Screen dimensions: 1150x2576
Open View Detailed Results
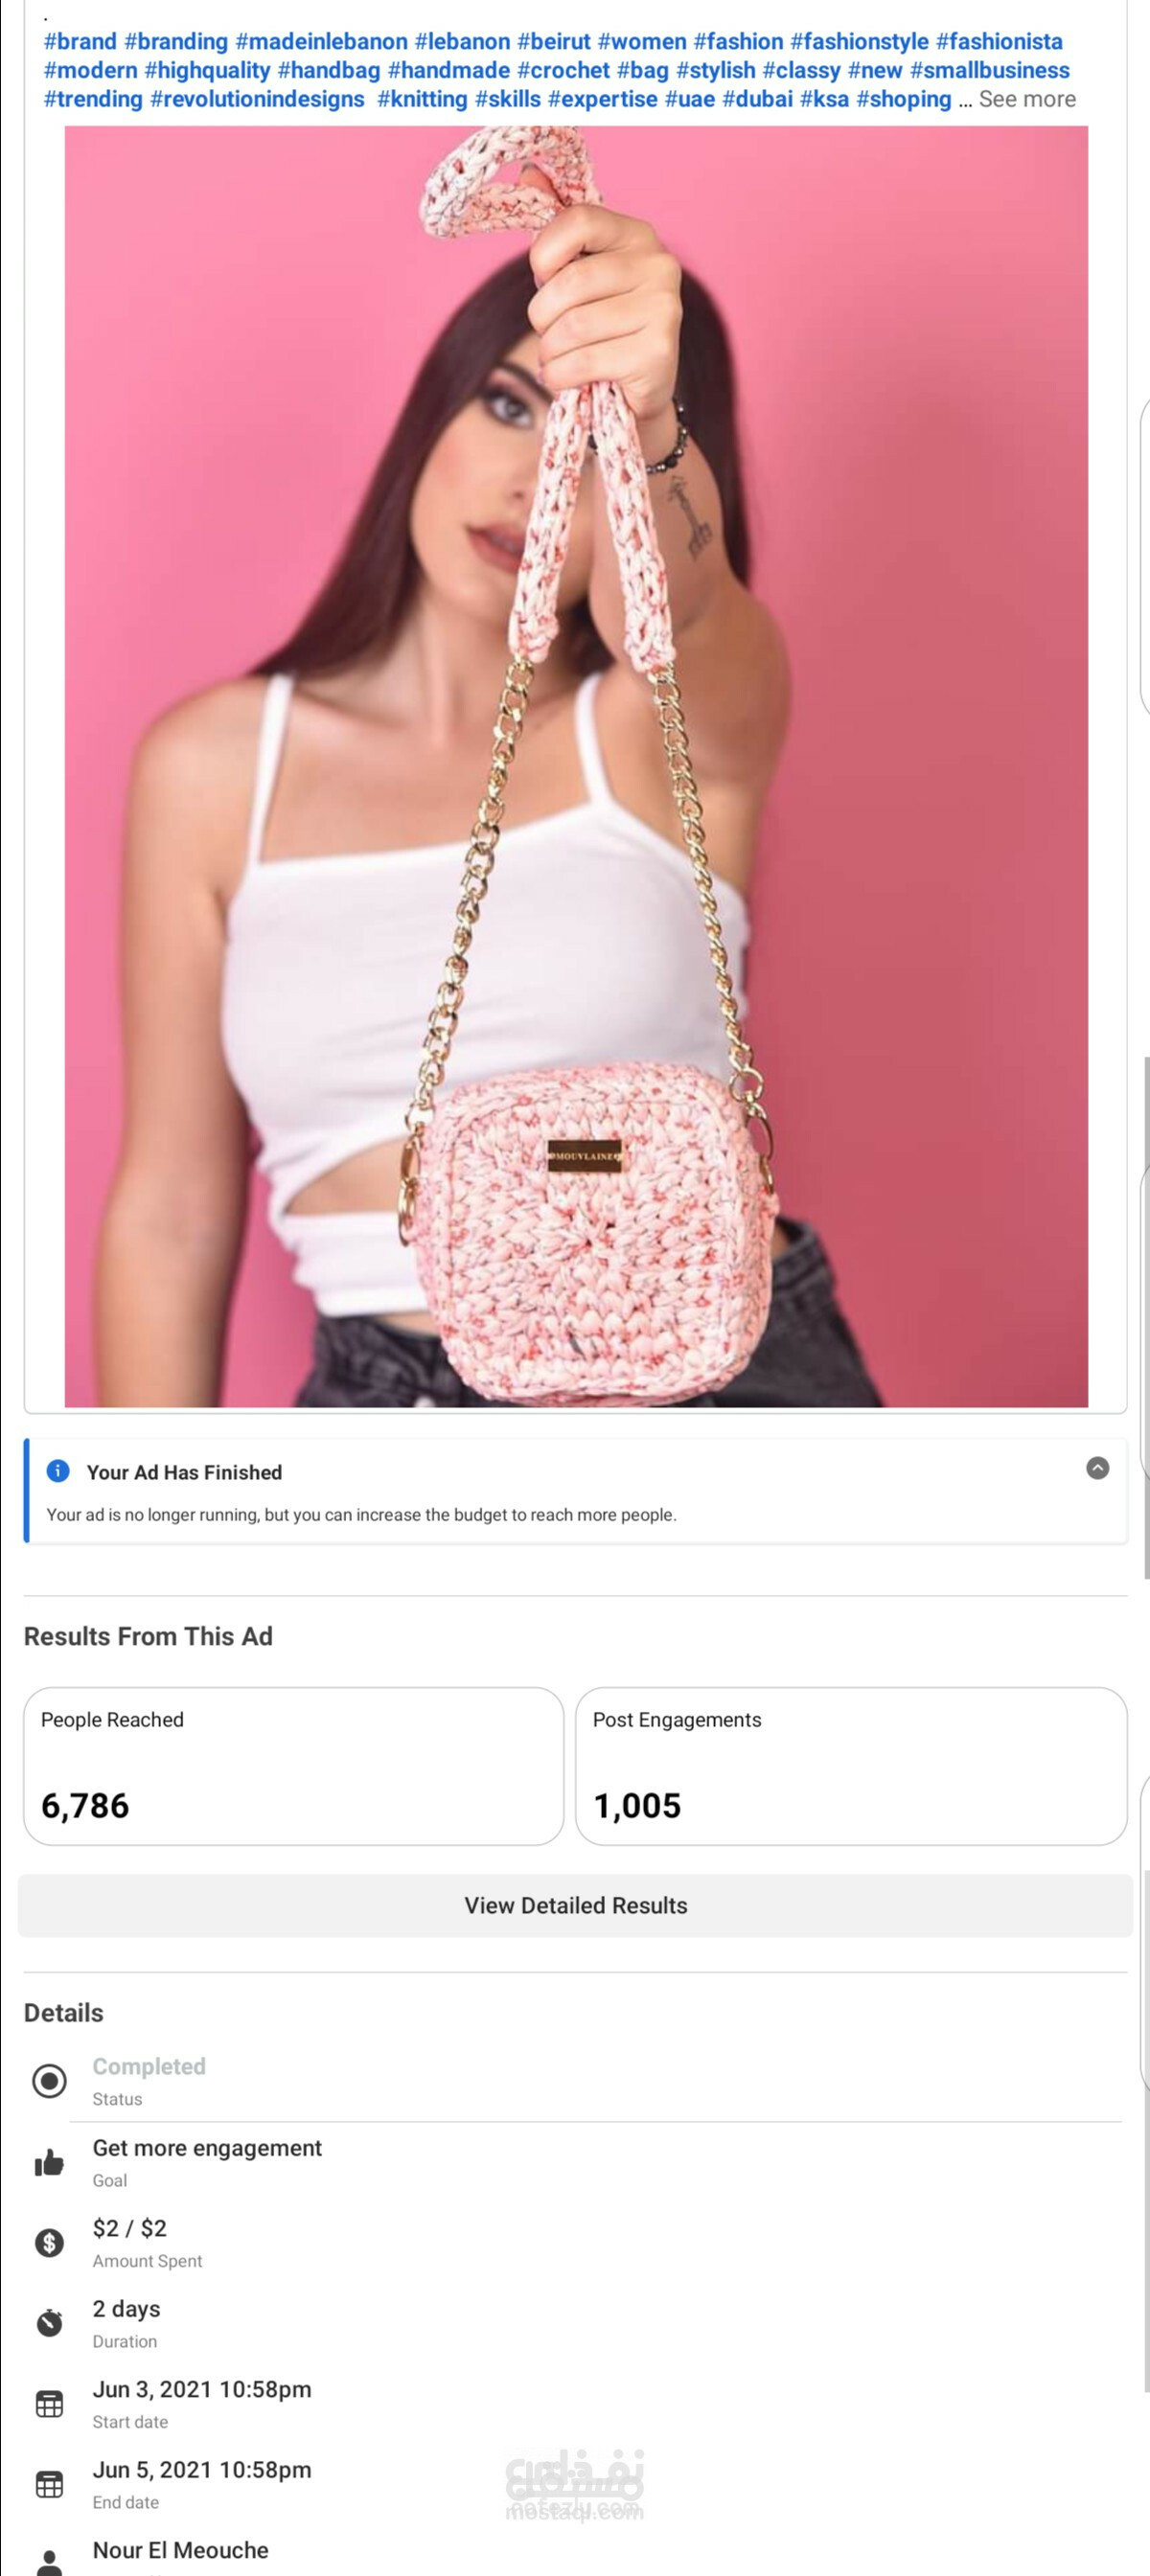[575, 1905]
